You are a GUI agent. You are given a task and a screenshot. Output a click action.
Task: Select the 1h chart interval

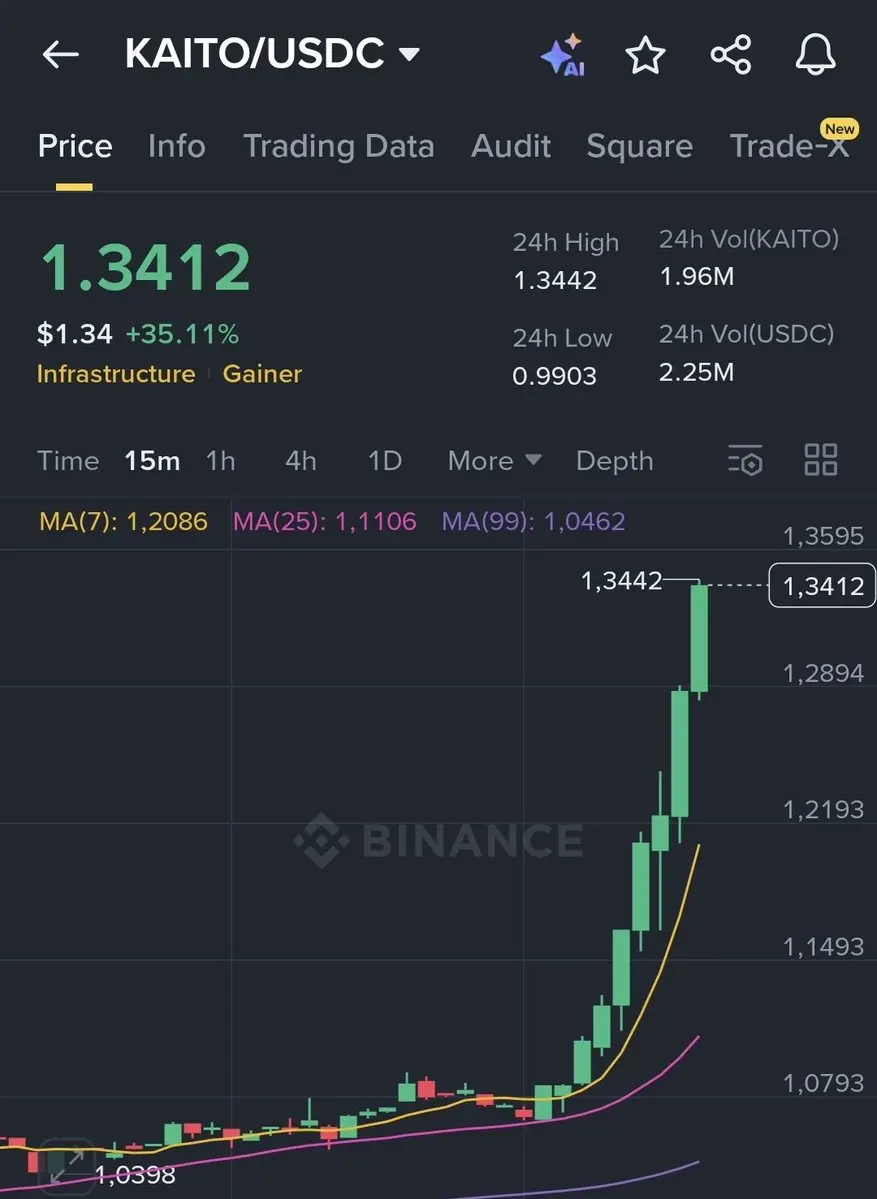(220, 461)
